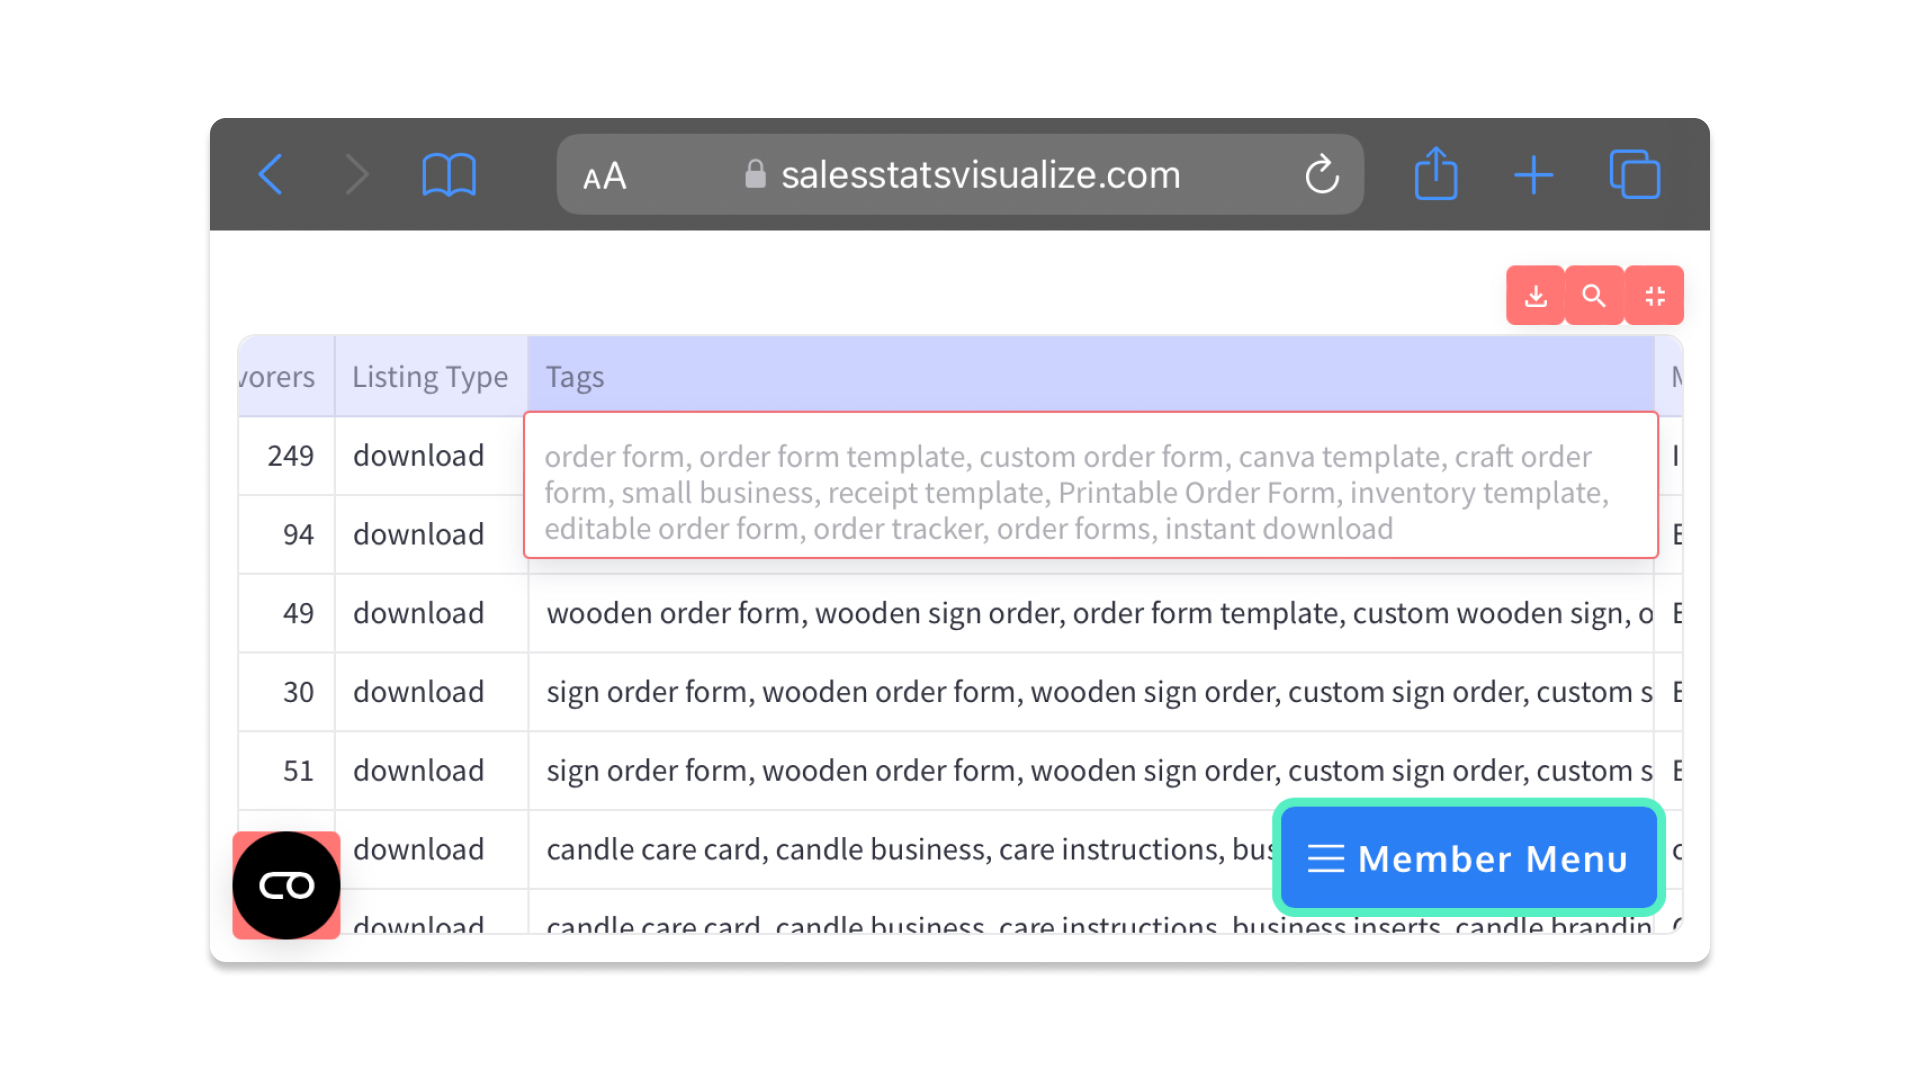Show all tabs overview icon

click(1635, 175)
